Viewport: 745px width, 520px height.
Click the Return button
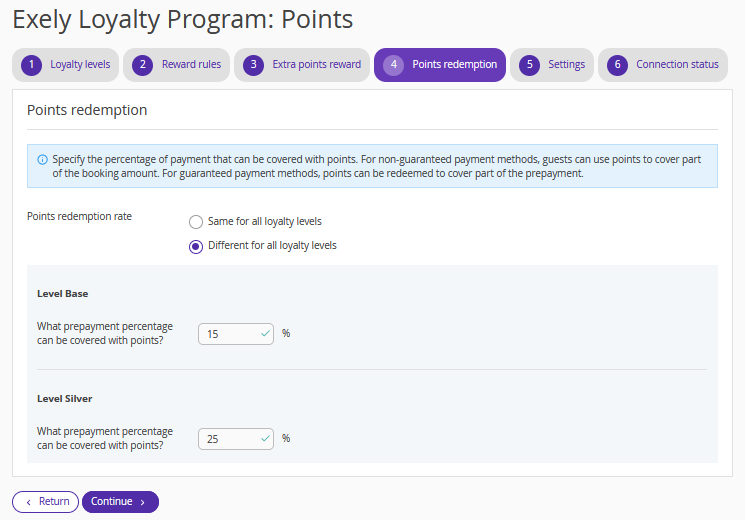[x=46, y=502]
